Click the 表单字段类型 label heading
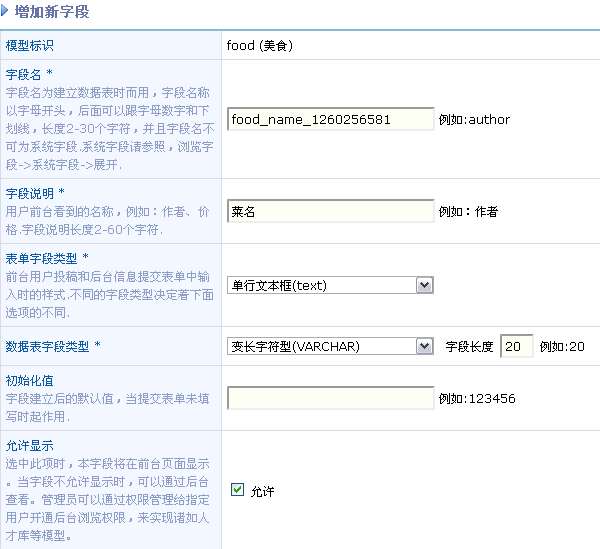Screen dimensions: 600x549 [42, 258]
